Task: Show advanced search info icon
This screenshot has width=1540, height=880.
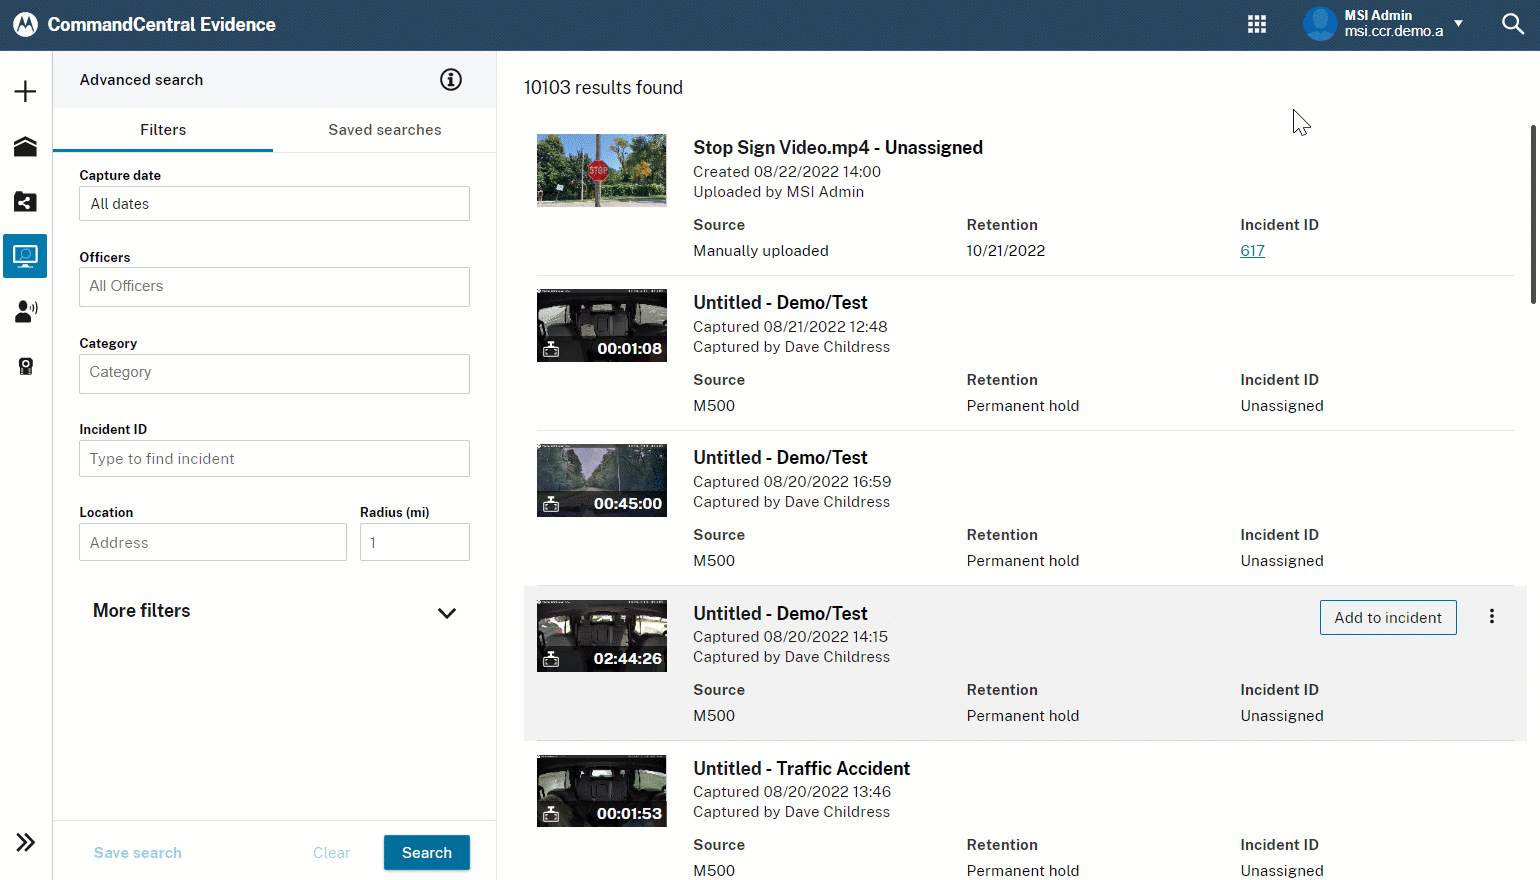Action: pos(451,80)
